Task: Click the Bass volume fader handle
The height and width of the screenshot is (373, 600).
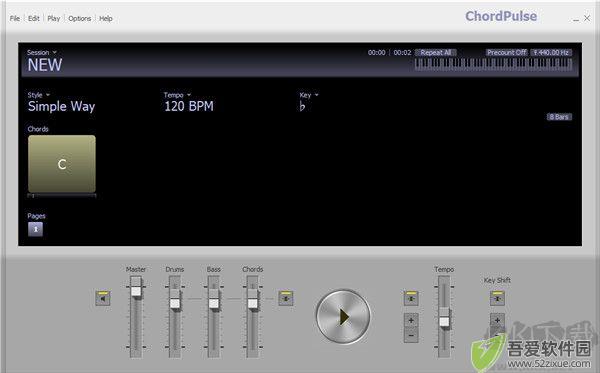Action: click(x=214, y=299)
